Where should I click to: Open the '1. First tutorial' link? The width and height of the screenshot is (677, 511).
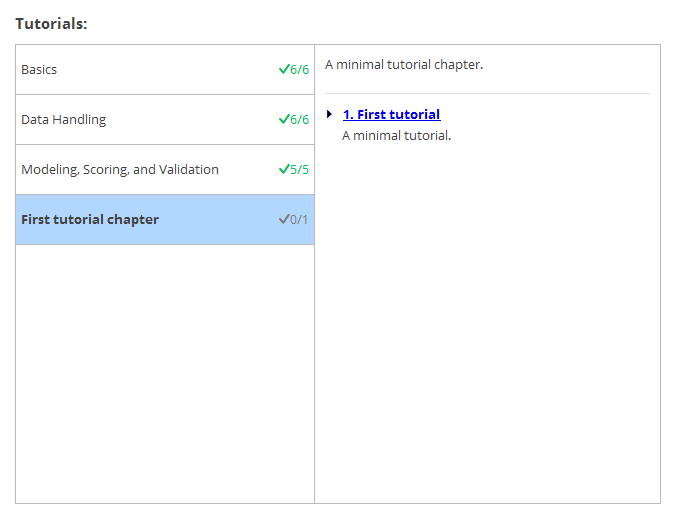pyautogui.click(x=391, y=114)
